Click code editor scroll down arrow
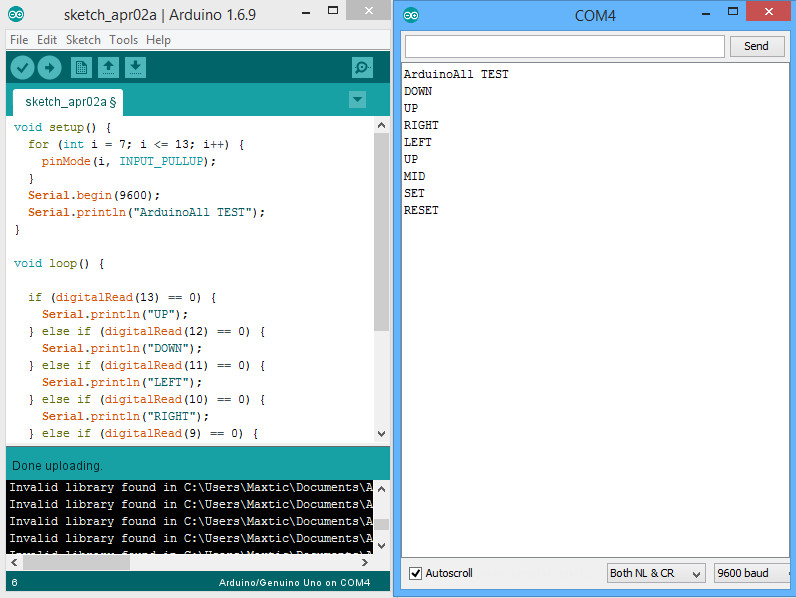The height and width of the screenshot is (598, 796). pyautogui.click(x=382, y=434)
